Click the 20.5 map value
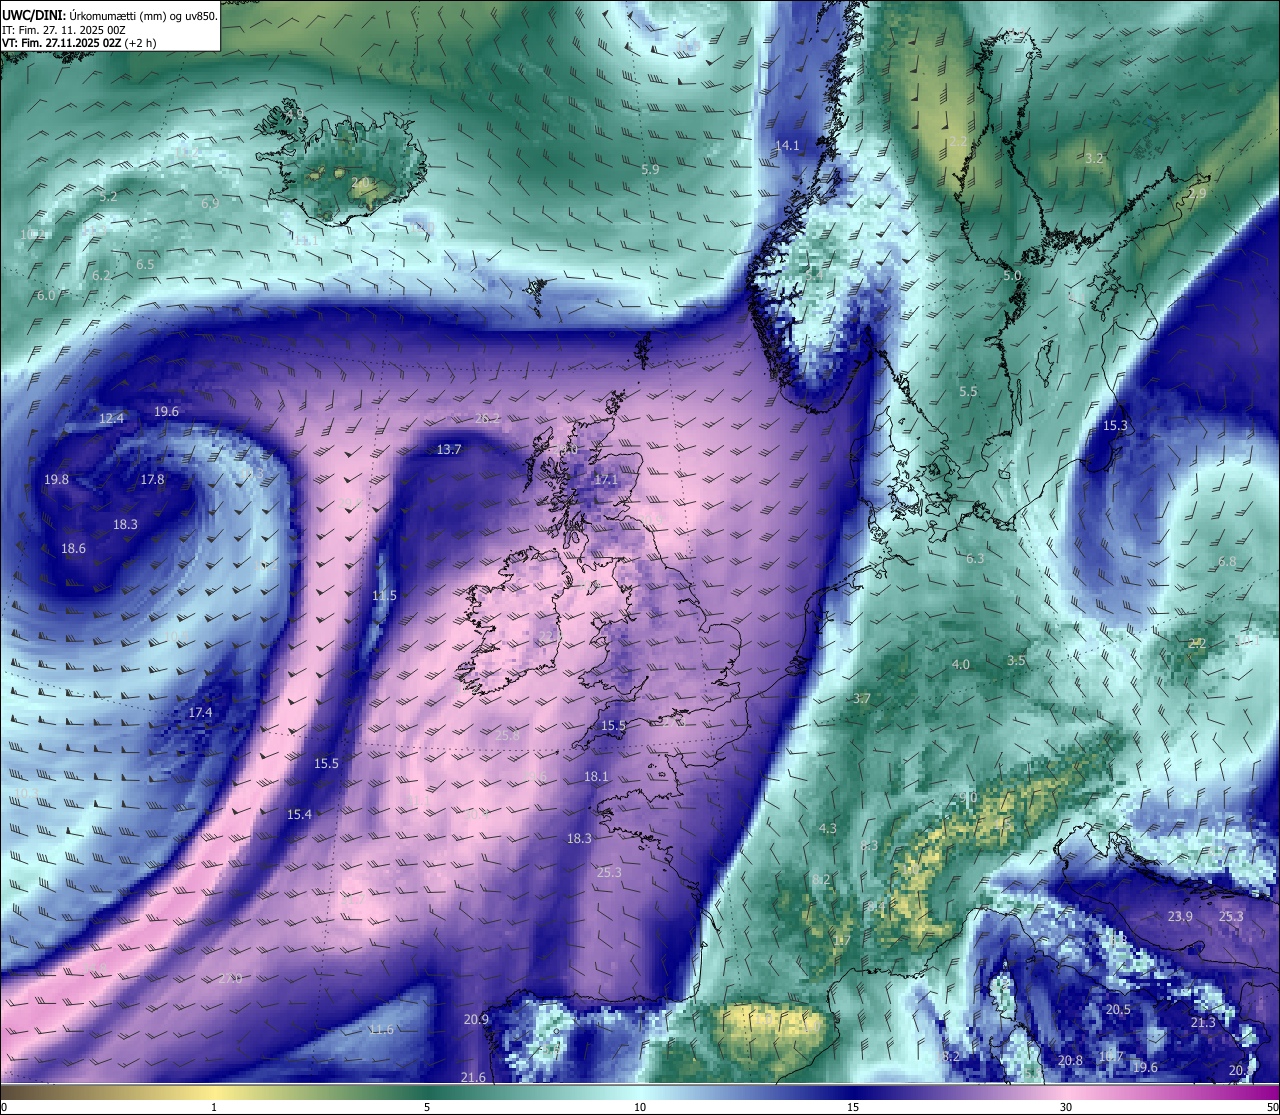Viewport: 1280px width, 1115px height. pos(1118,1010)
